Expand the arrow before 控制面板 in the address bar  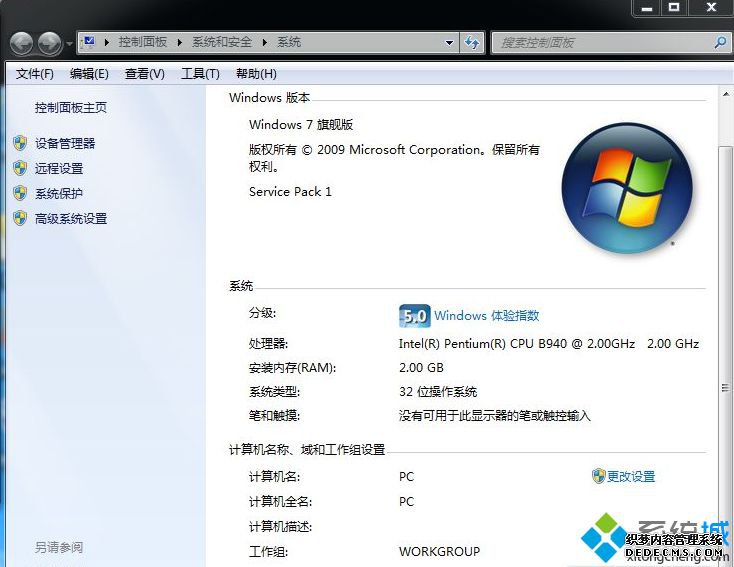[107, 43]
